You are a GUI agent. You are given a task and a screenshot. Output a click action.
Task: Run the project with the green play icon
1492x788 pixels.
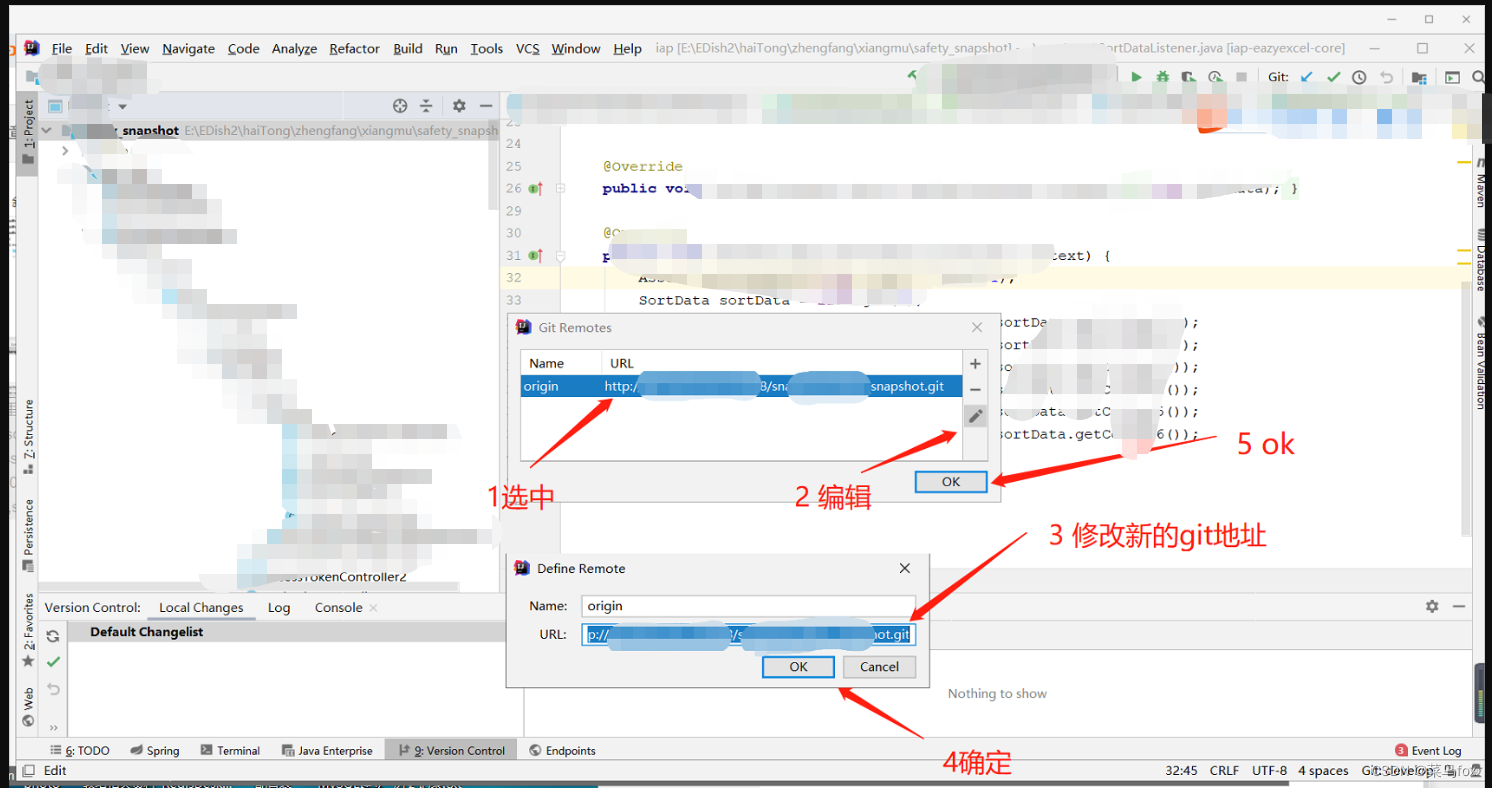tap(1136, 77)
